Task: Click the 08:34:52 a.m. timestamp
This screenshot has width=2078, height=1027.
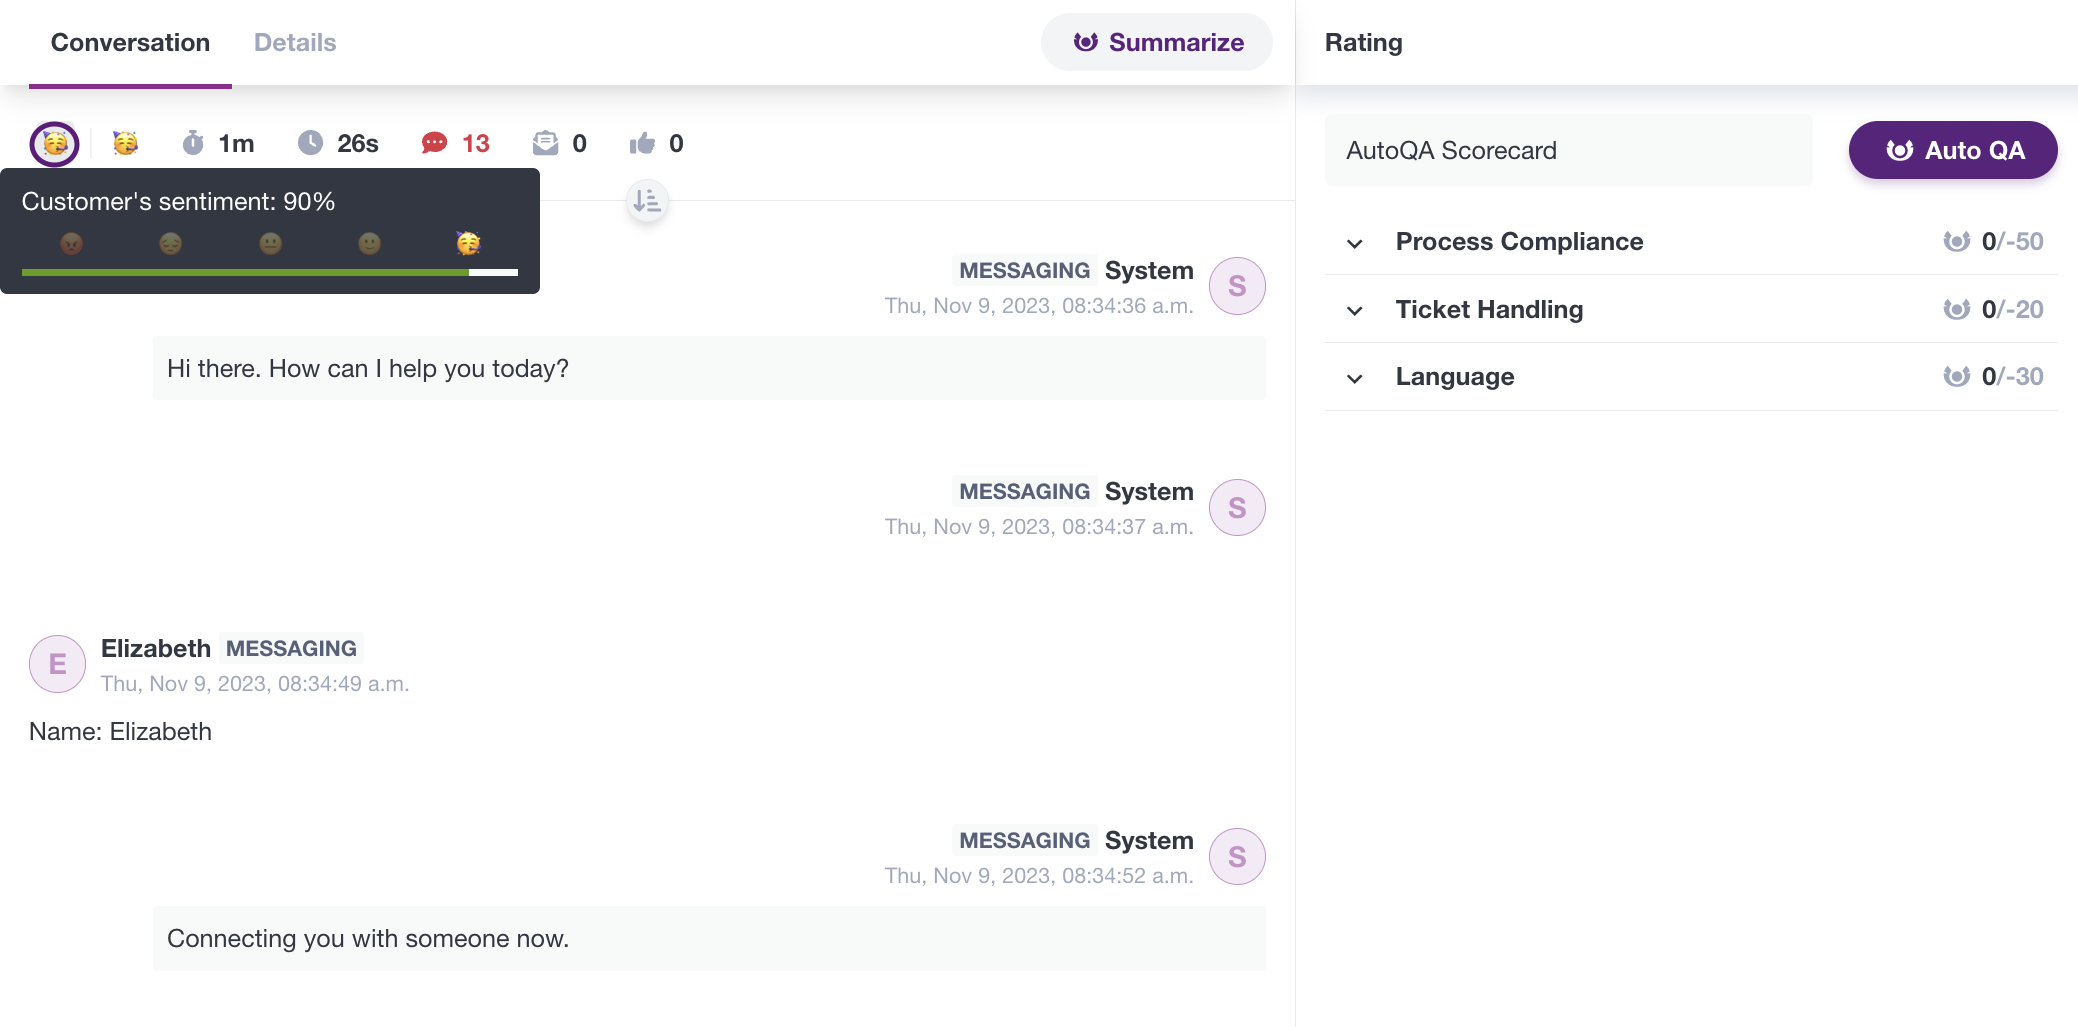Action: point(1039,875)
